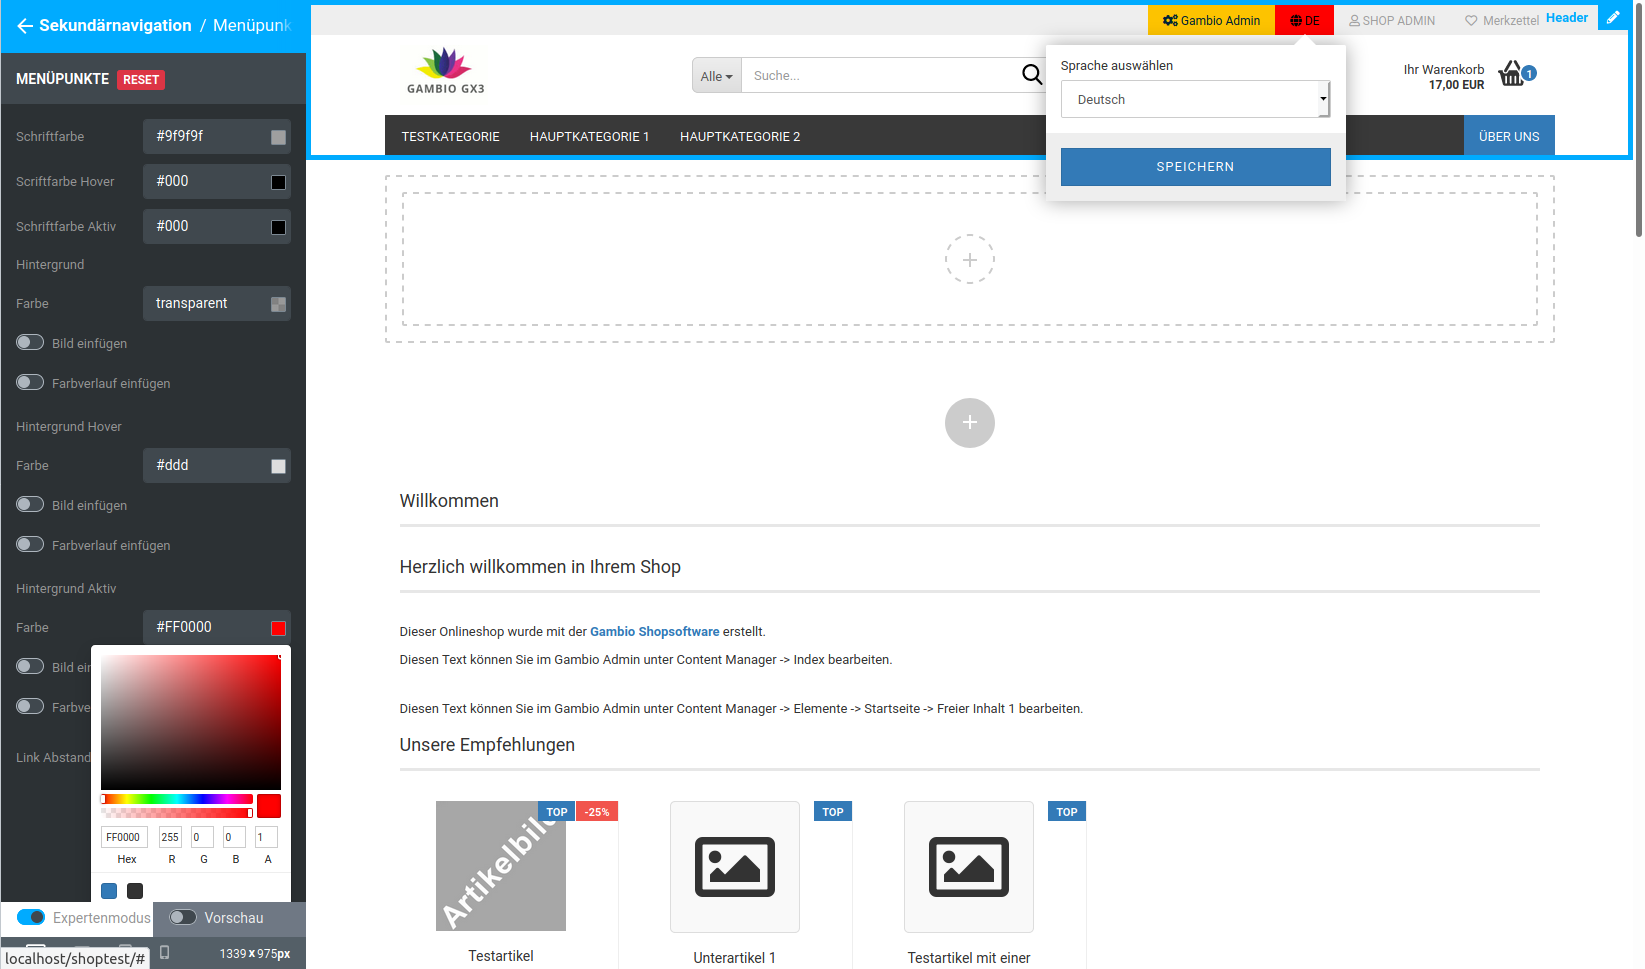Click the back arrow beside Sekundärnavigation
The image size is (1645, 969).
25,26
